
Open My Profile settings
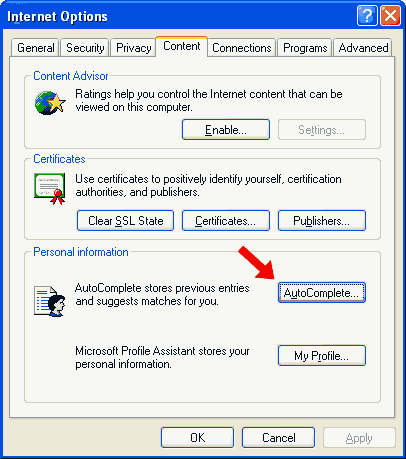[322, 355]
